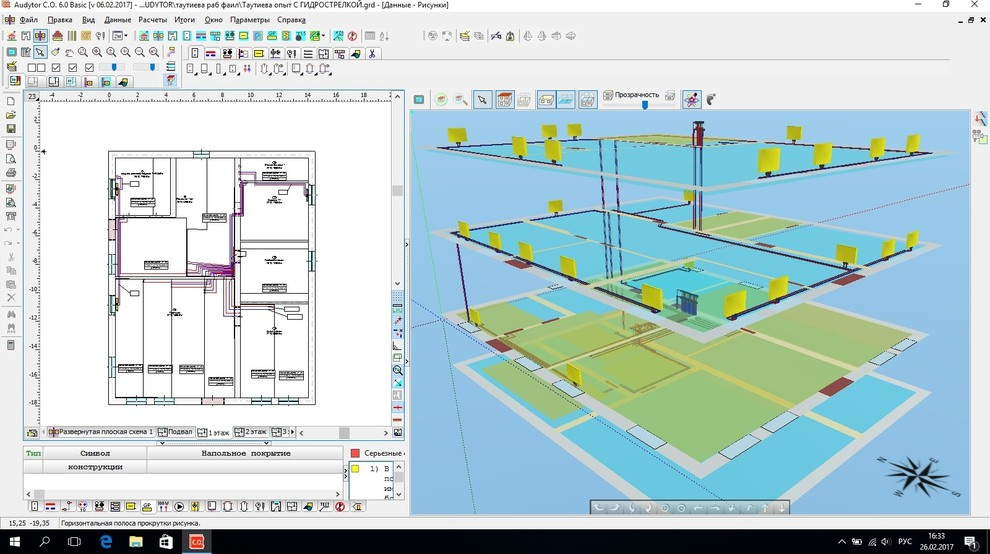Screen dimensions: 990x554
Task: Toggle the empty checkbox in the toolbar row
Action: pyautogui.click(x=33, y=68)
